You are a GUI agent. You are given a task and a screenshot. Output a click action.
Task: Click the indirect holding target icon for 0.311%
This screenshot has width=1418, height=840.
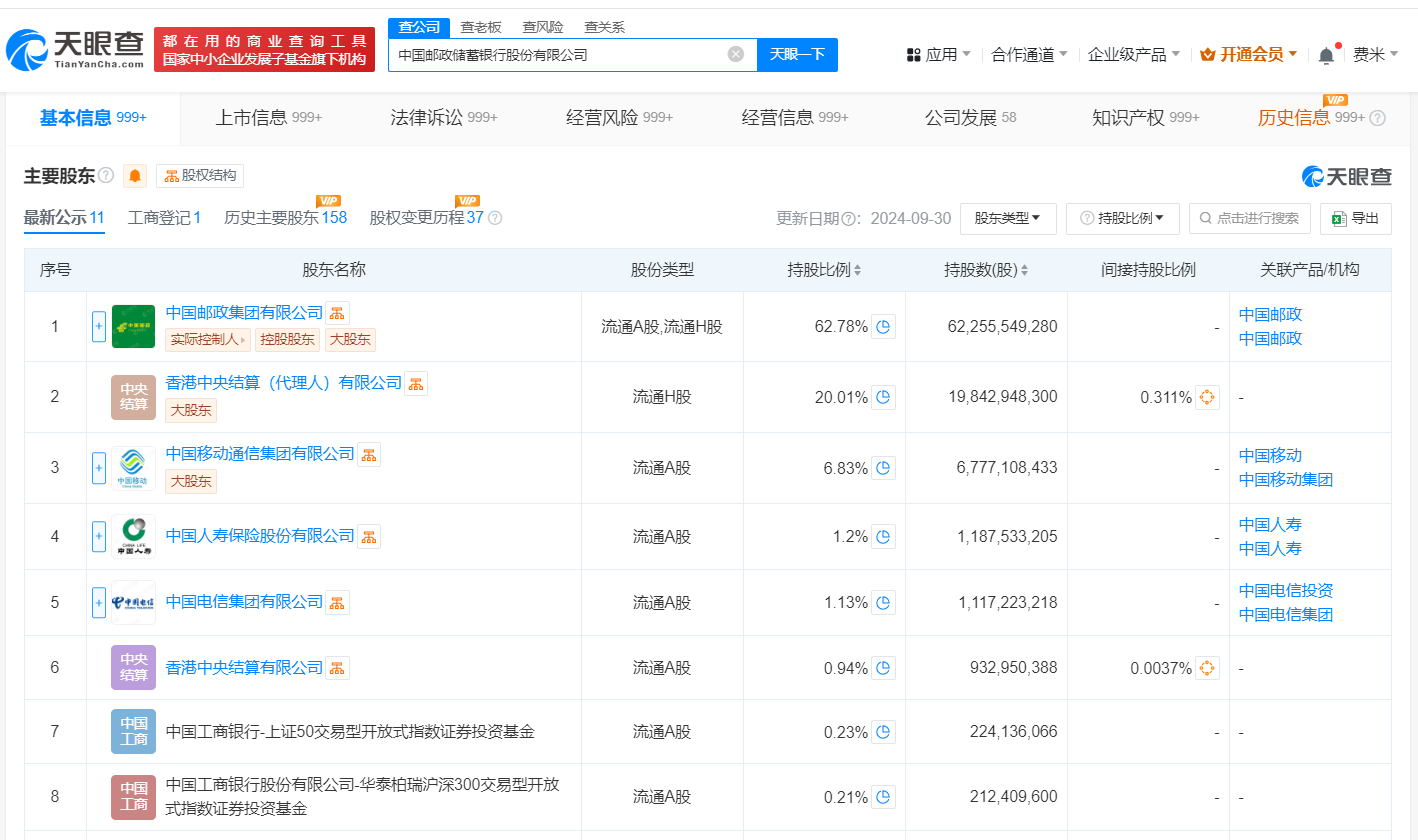[x=1207, y=397]
